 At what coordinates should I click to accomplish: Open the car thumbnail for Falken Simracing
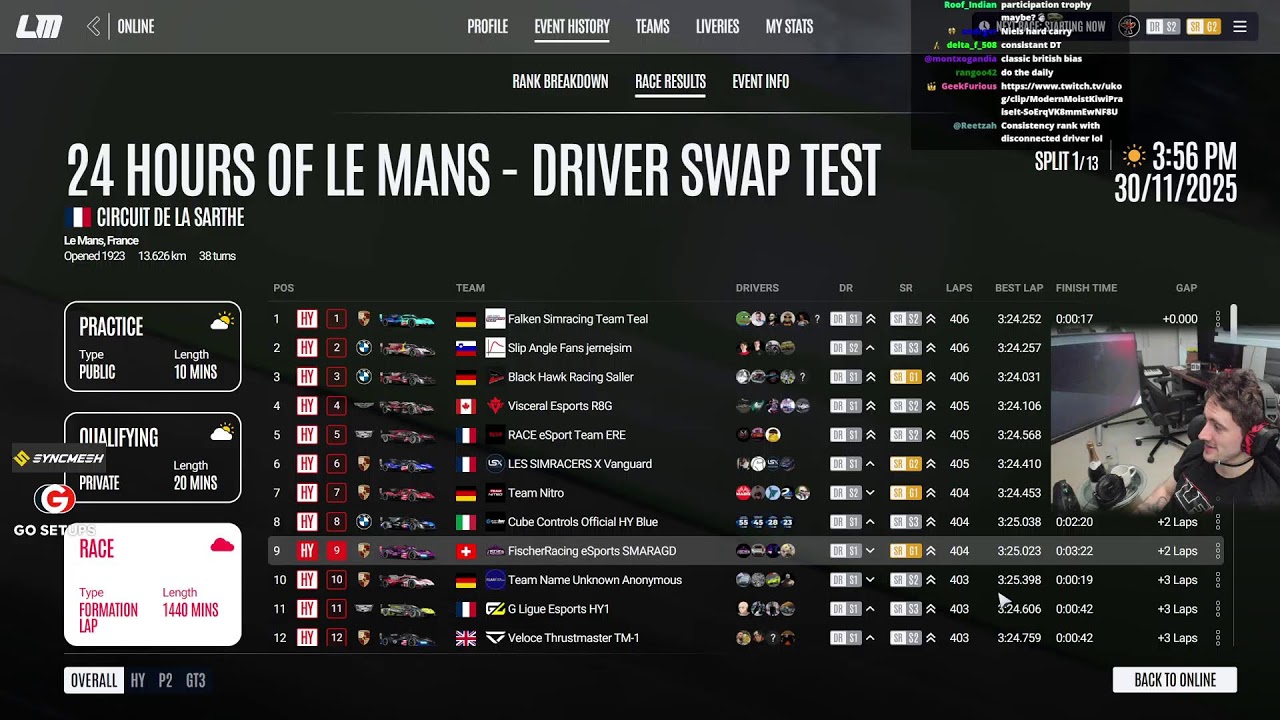407,319
